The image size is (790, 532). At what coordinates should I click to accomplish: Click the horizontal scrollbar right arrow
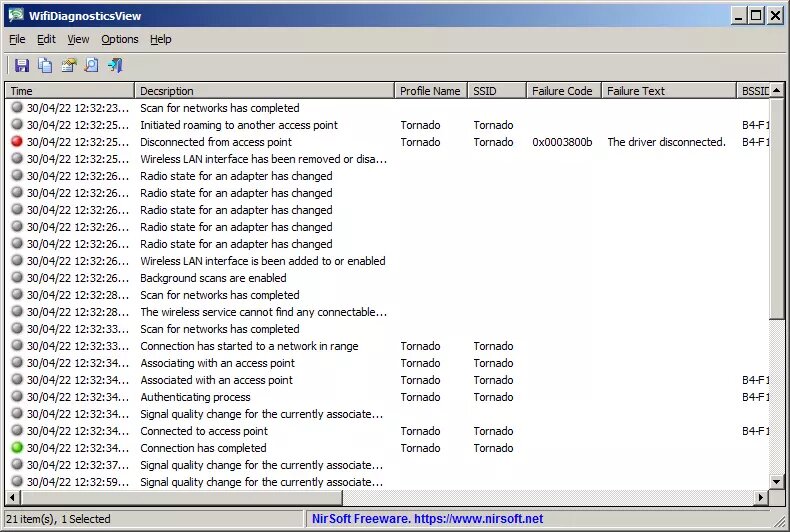(x=761, y=497)
